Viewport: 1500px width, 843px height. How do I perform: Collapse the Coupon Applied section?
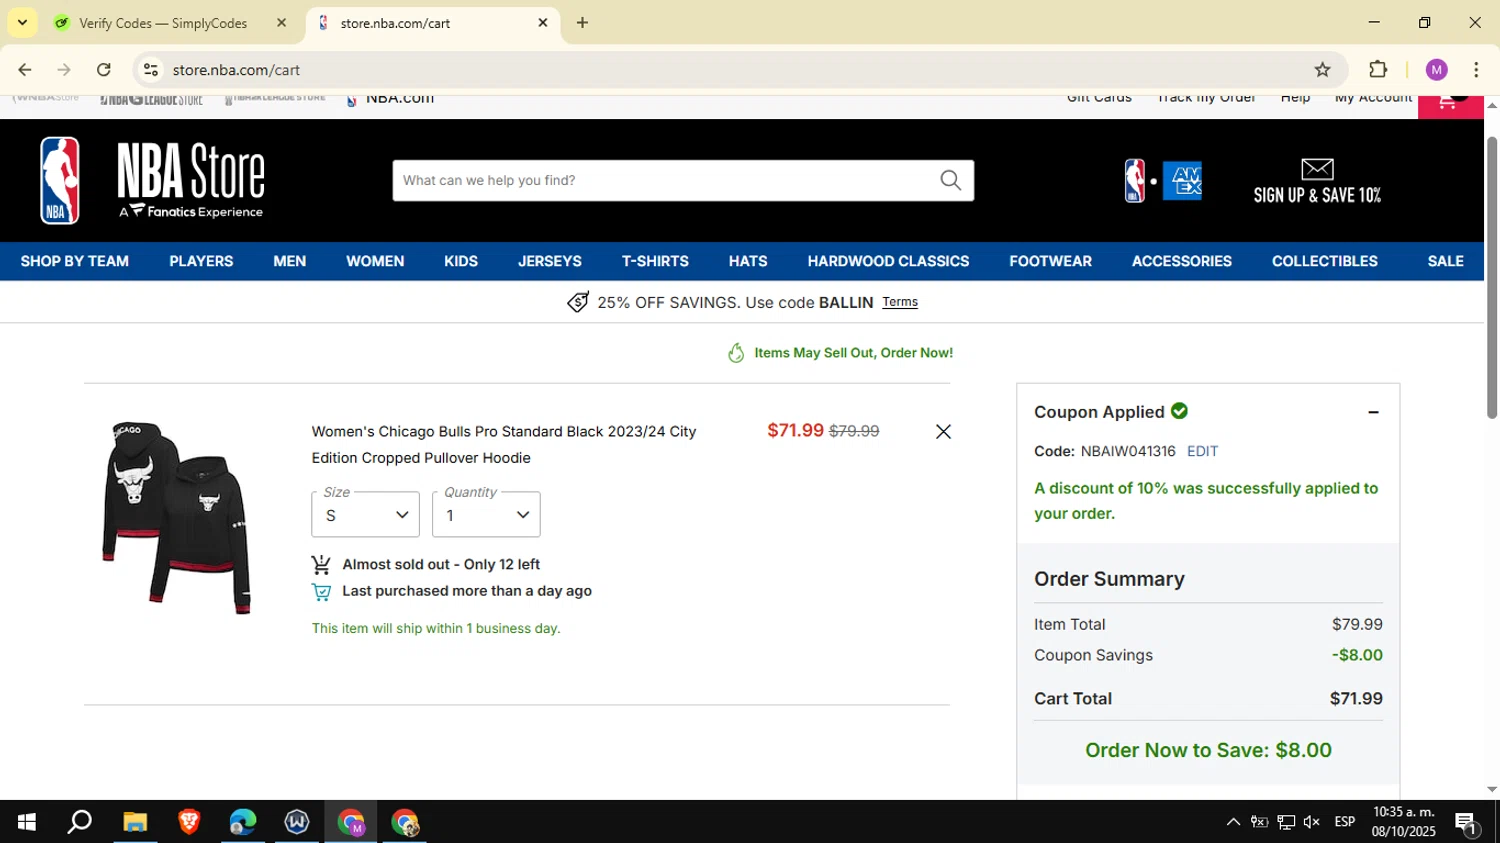(1373, 412)
